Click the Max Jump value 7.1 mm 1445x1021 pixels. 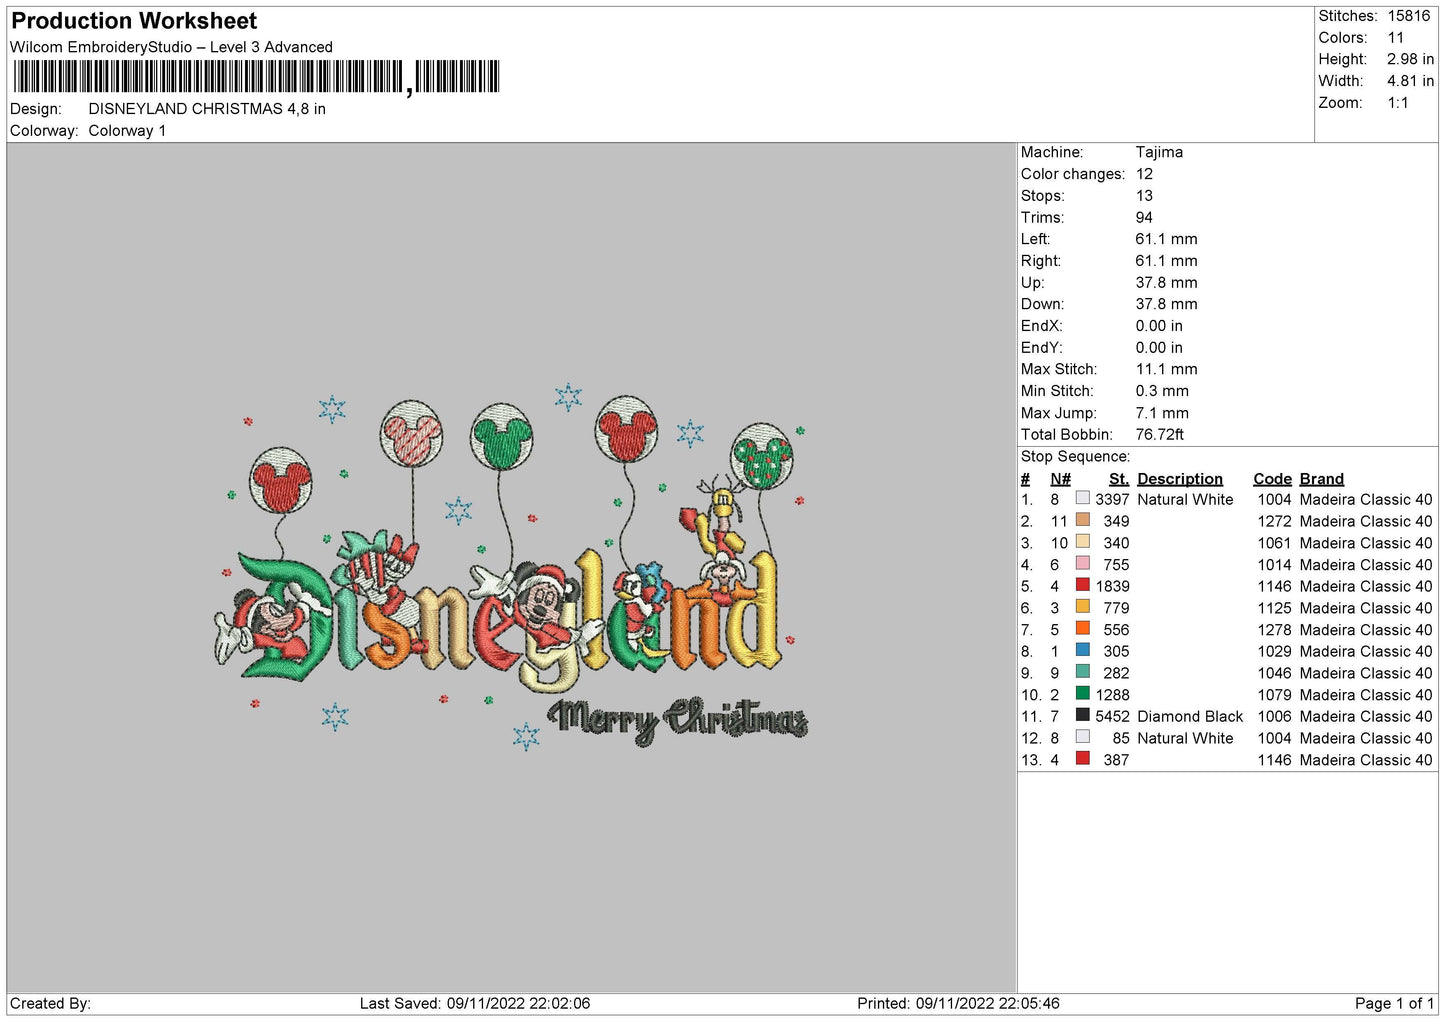[1162, 413]
